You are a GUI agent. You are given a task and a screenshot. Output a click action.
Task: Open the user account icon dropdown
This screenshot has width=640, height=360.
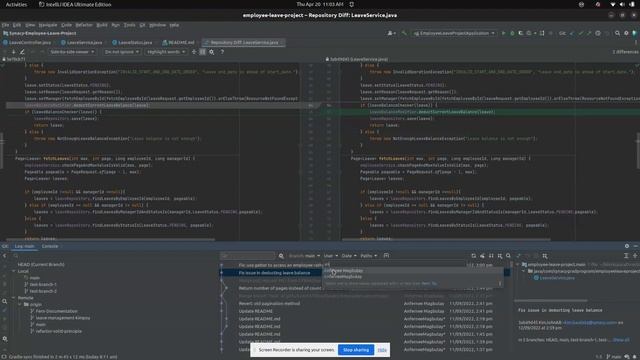tap(391, 33)
